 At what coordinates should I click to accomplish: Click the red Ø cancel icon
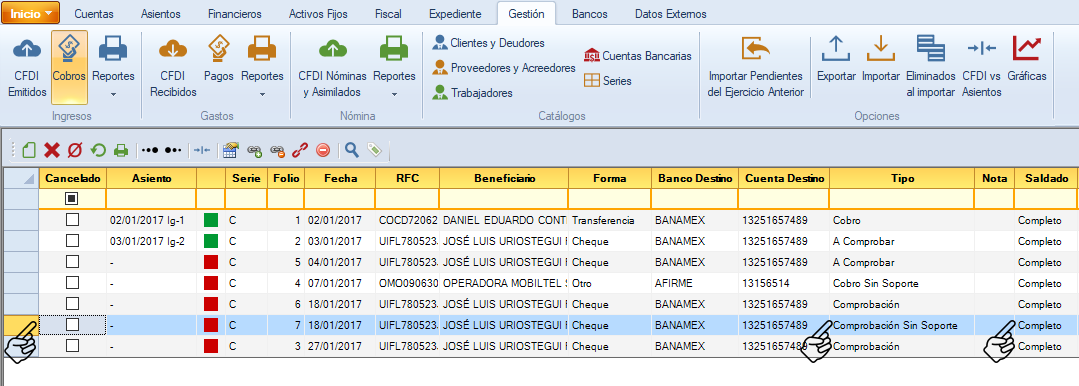click(x=75, y=150)
